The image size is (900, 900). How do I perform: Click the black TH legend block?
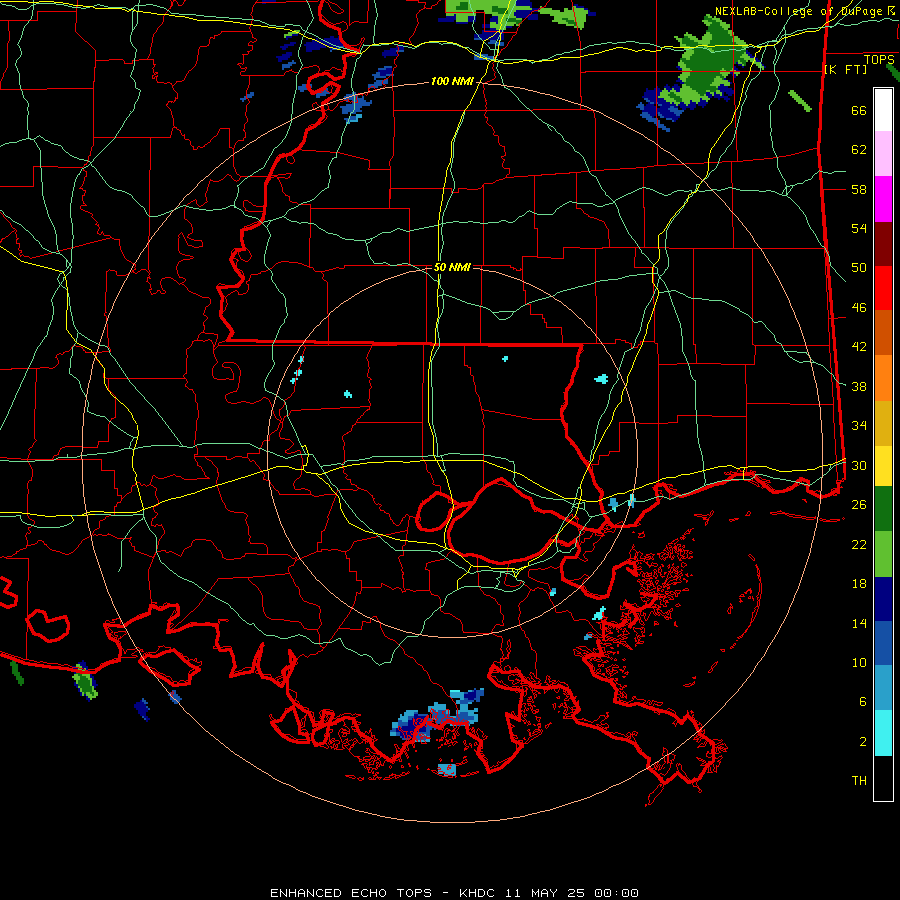(x=883, y=778)
